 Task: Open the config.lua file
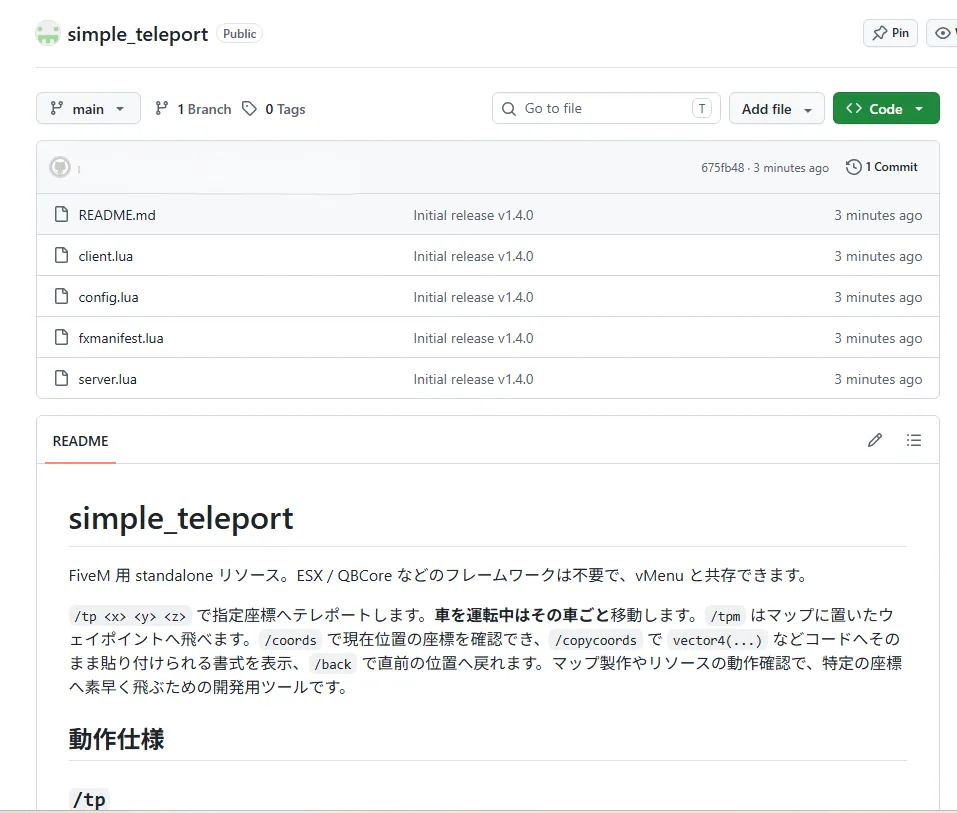(x=109, y=297)
